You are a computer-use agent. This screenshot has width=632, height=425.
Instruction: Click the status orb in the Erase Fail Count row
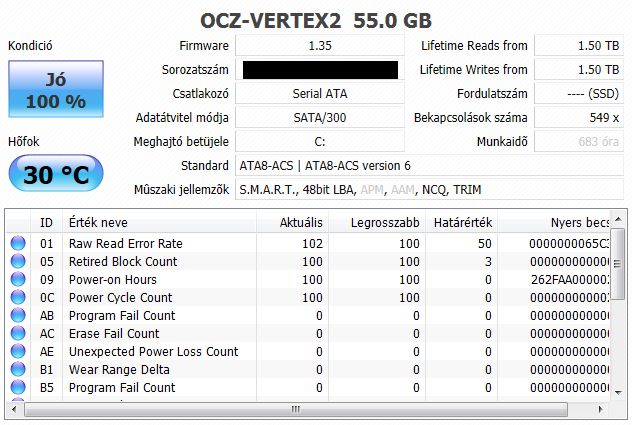click(x=17, y=334)
